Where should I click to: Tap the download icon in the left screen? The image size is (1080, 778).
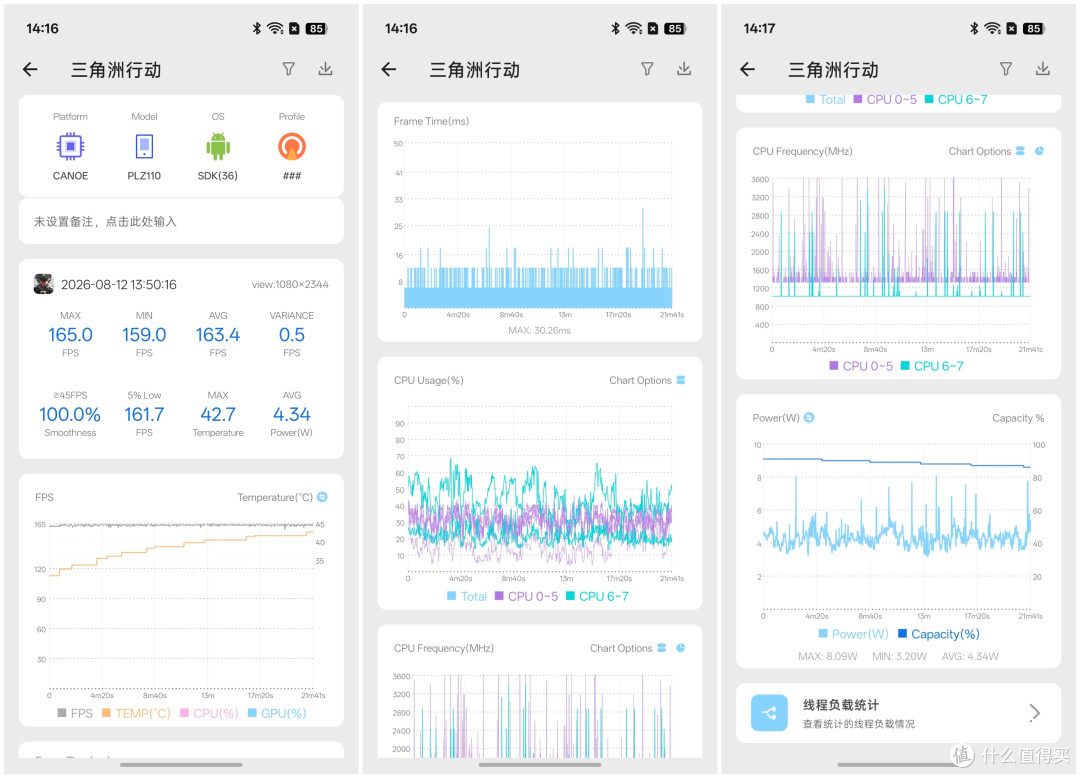click(326, 69)
